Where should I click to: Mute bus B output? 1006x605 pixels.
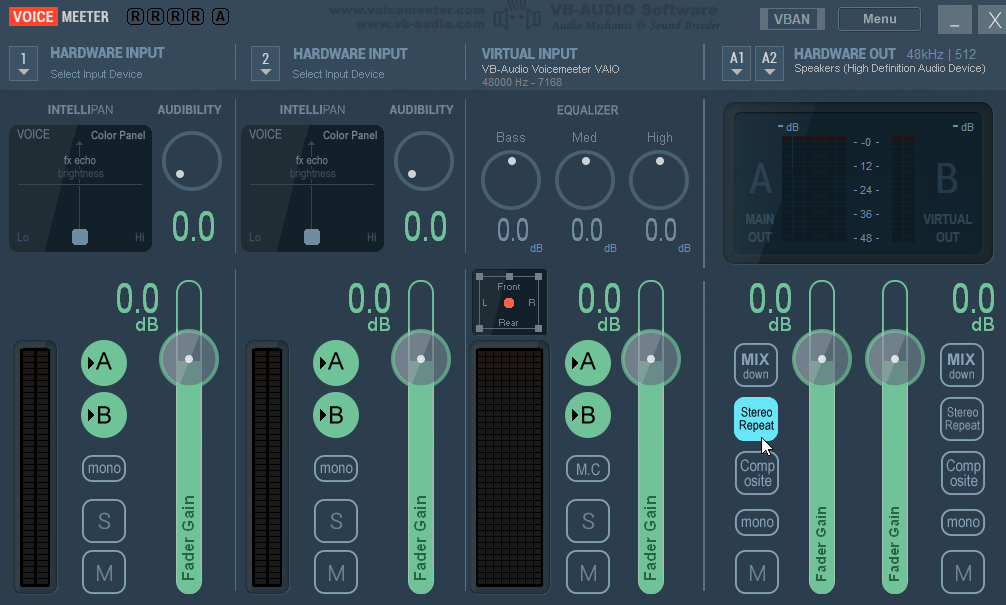click(963, 572)
